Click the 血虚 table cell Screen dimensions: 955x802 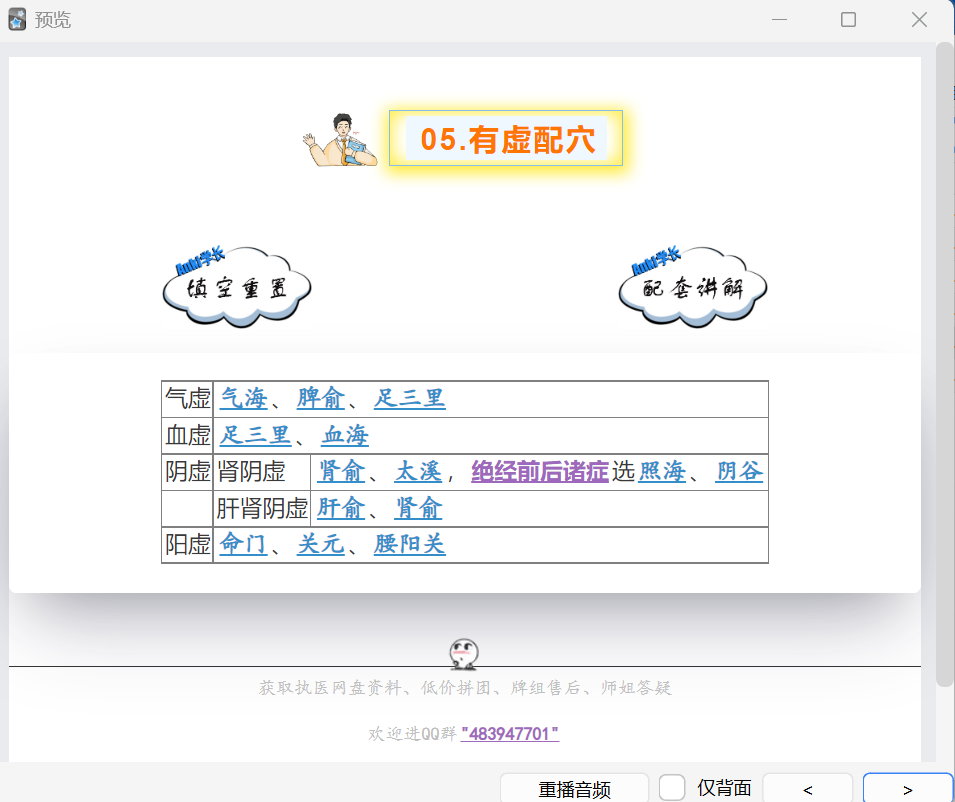(188, 435)
